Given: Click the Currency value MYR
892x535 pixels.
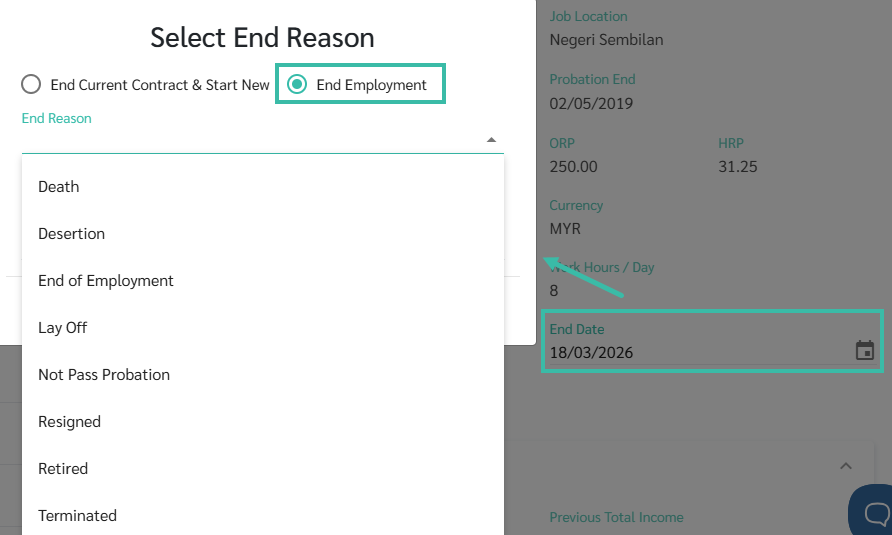Looking at the screenshot, I should pyautogui.click(x=565, y=229).
